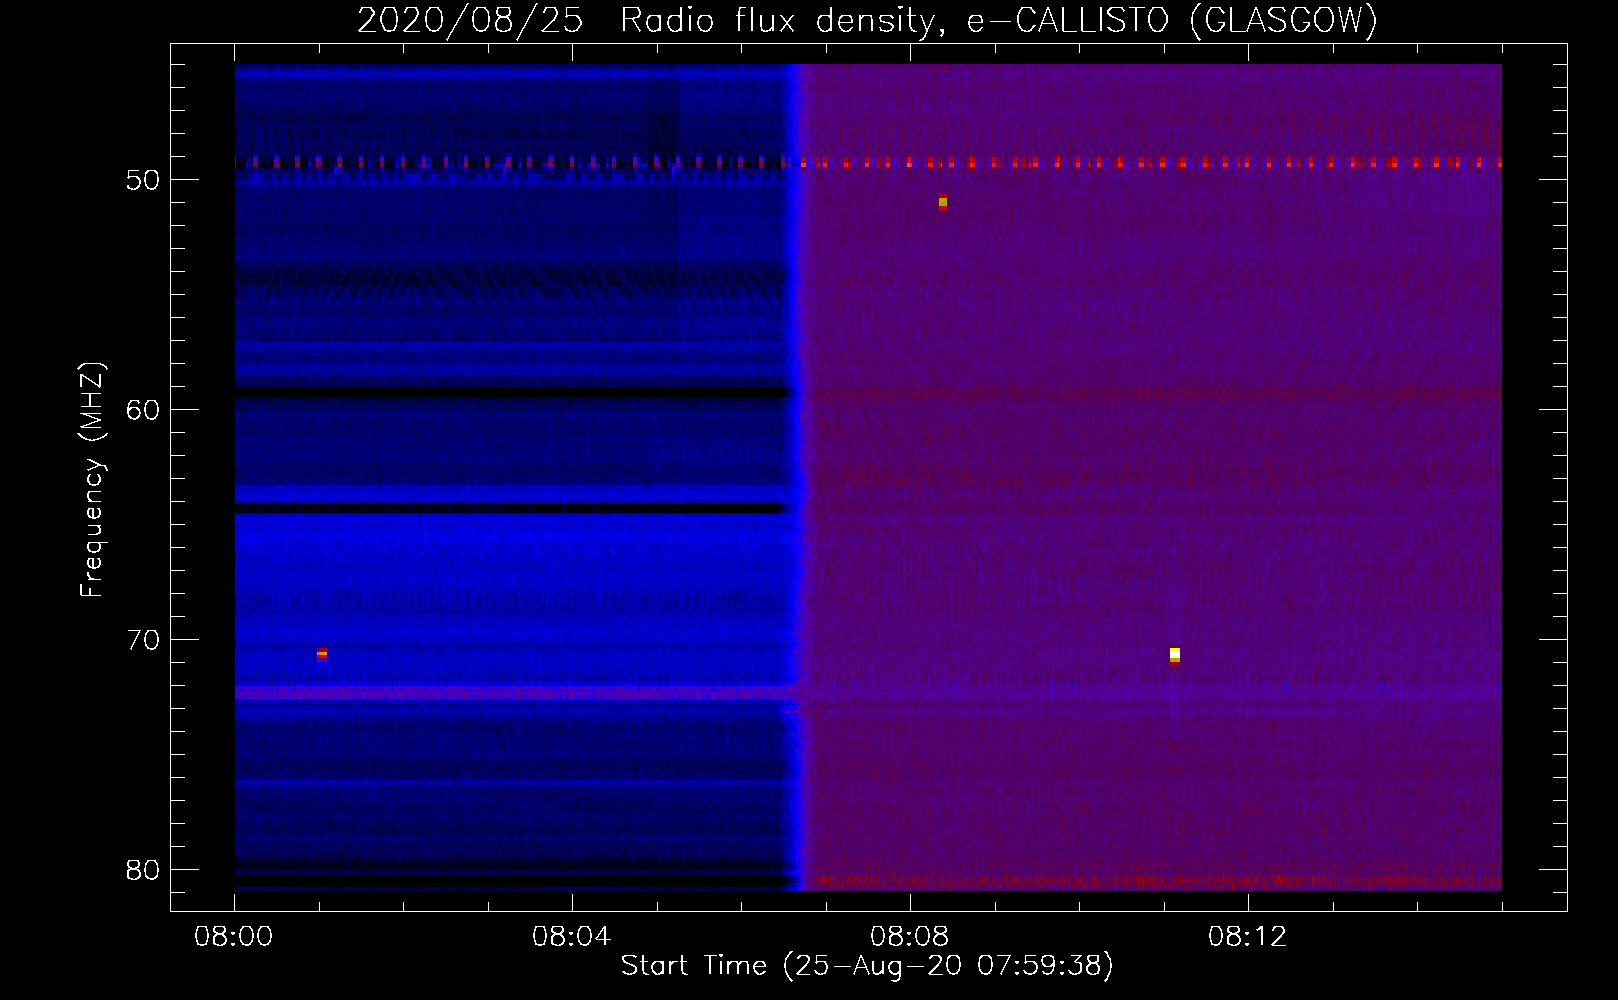Click the bright yellow-white spot near 70 MHz
1618x1000 pixels.
1175,655
